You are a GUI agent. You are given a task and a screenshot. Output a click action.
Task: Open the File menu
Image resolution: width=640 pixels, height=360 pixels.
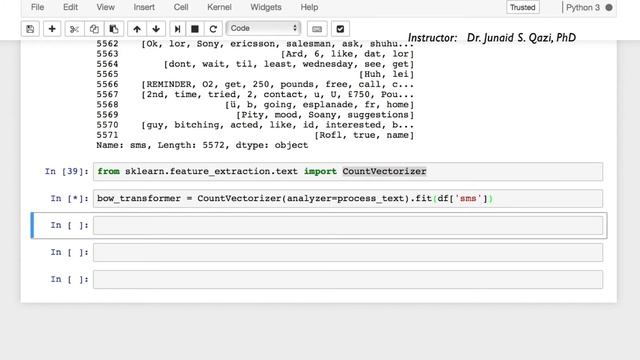tap(38, 7)
